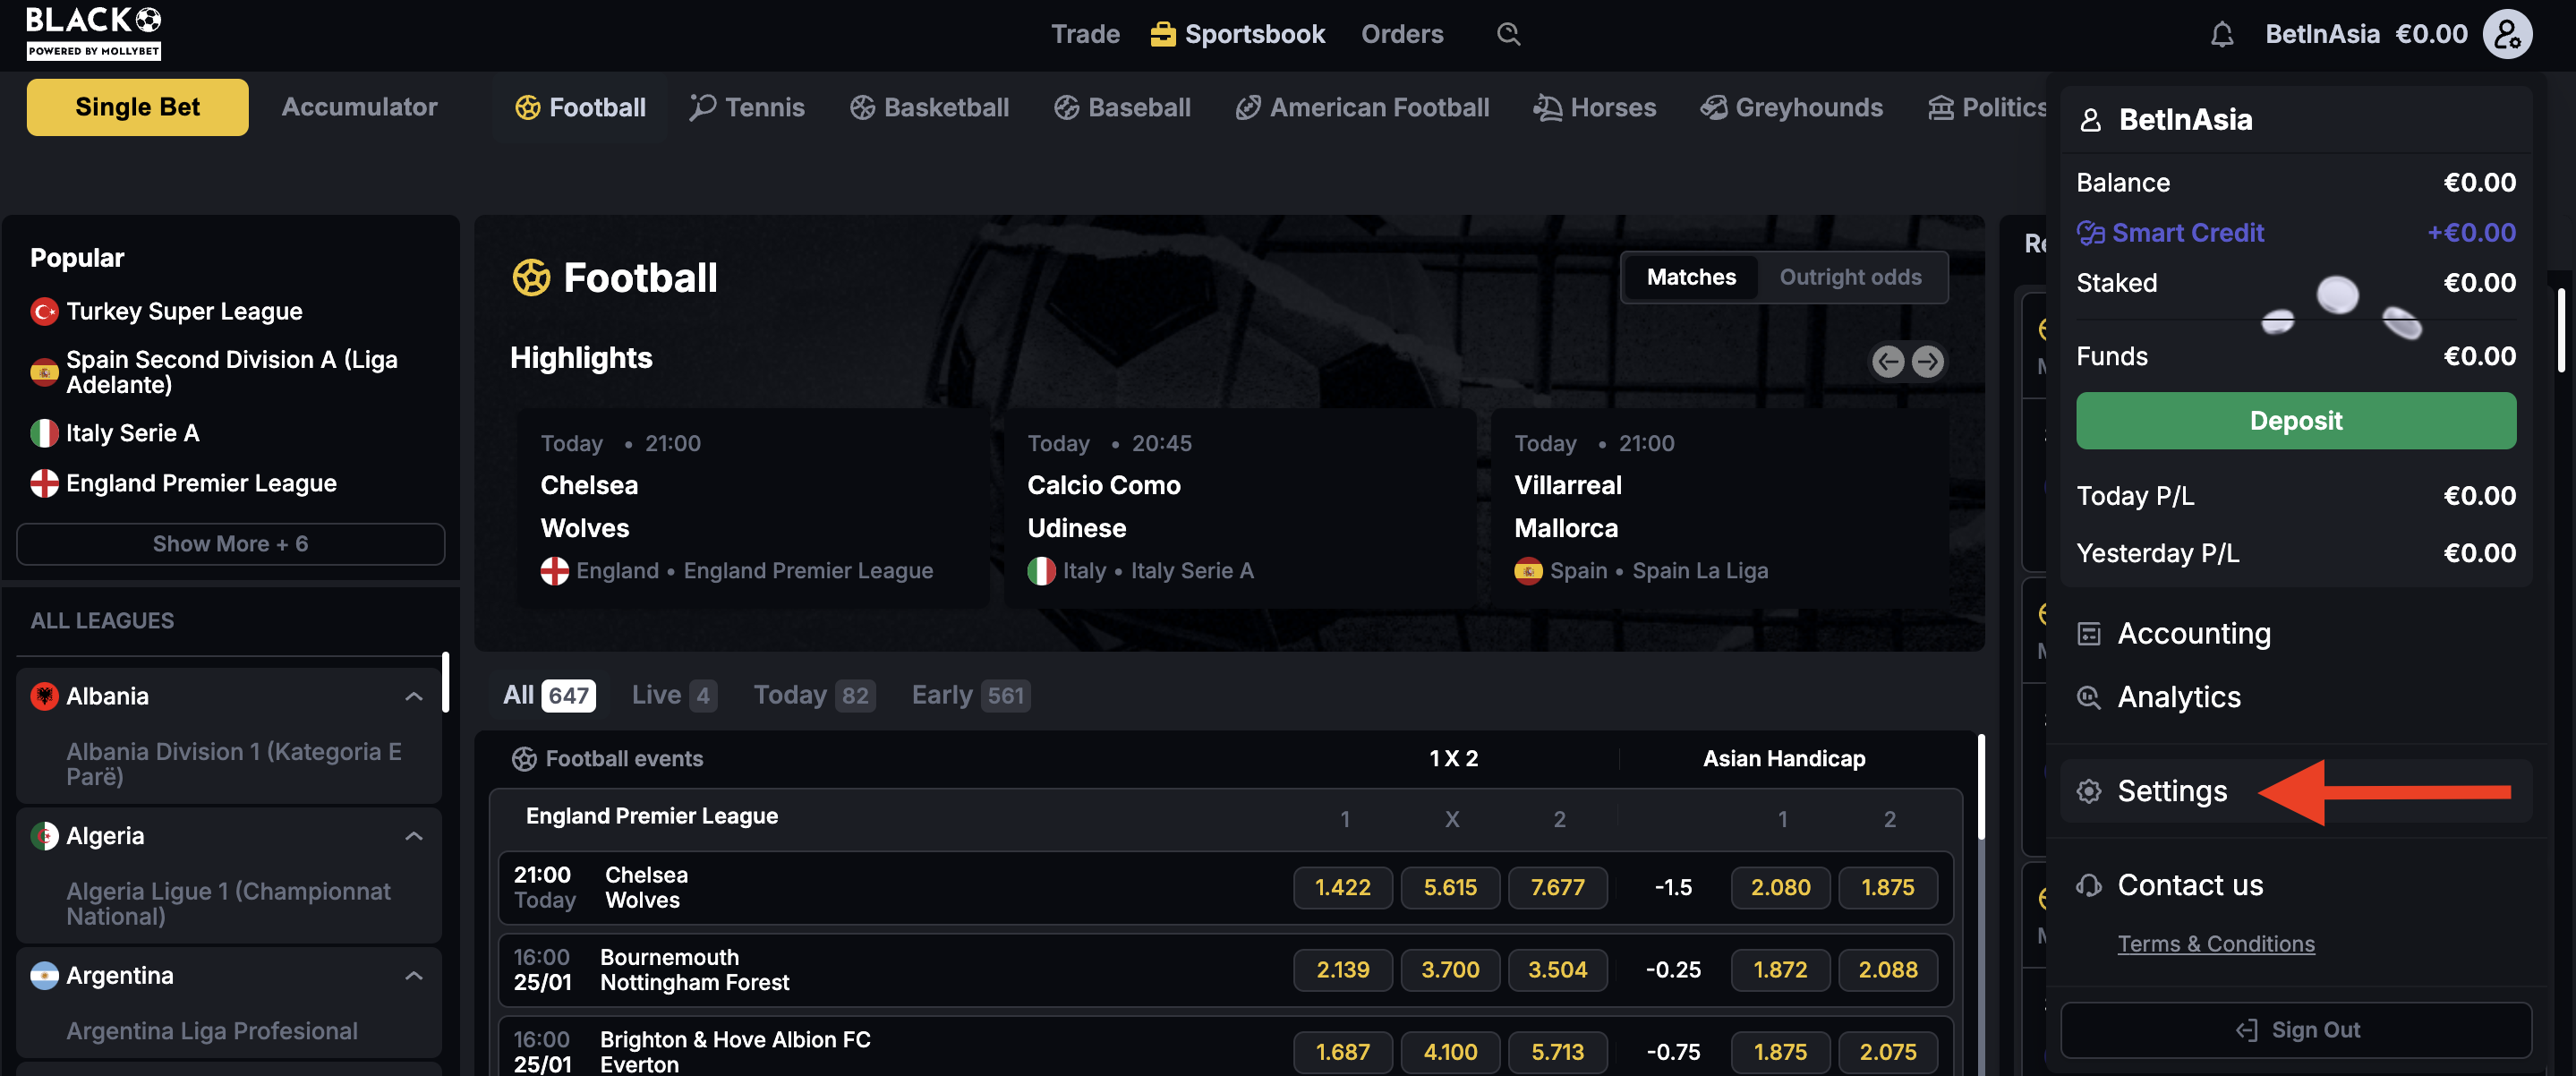Open Settings gear in account menu
This screenshot has width=2576, height=1076.
2089,791
